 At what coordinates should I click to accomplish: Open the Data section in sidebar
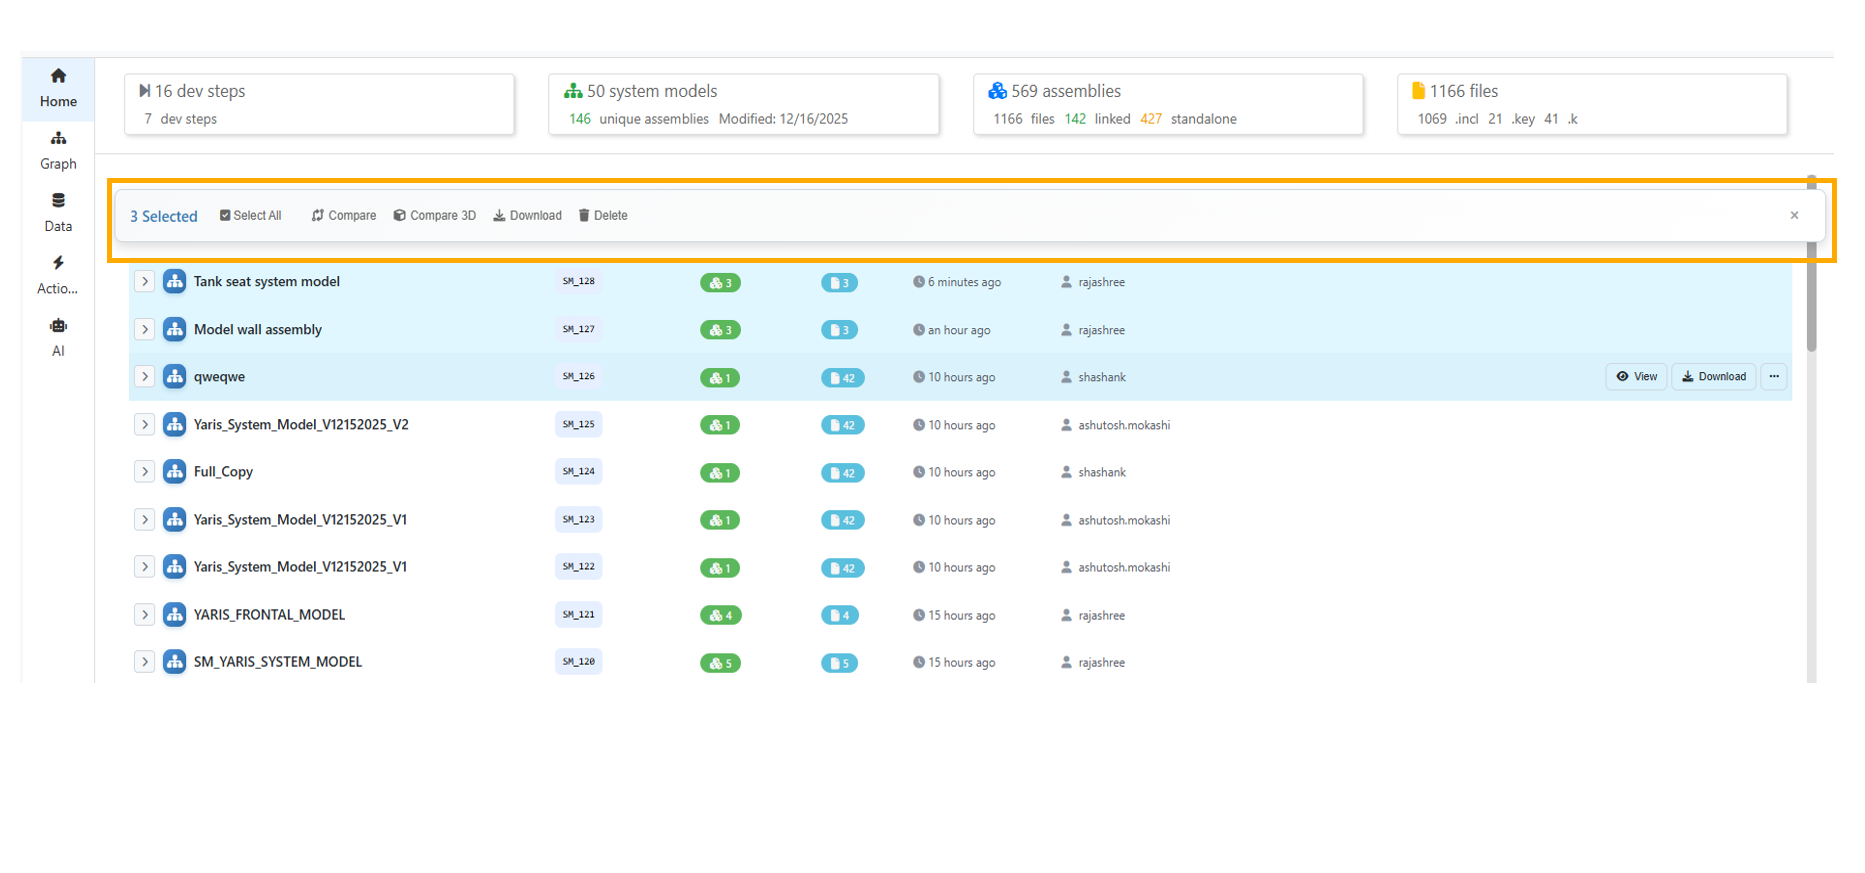58,212
